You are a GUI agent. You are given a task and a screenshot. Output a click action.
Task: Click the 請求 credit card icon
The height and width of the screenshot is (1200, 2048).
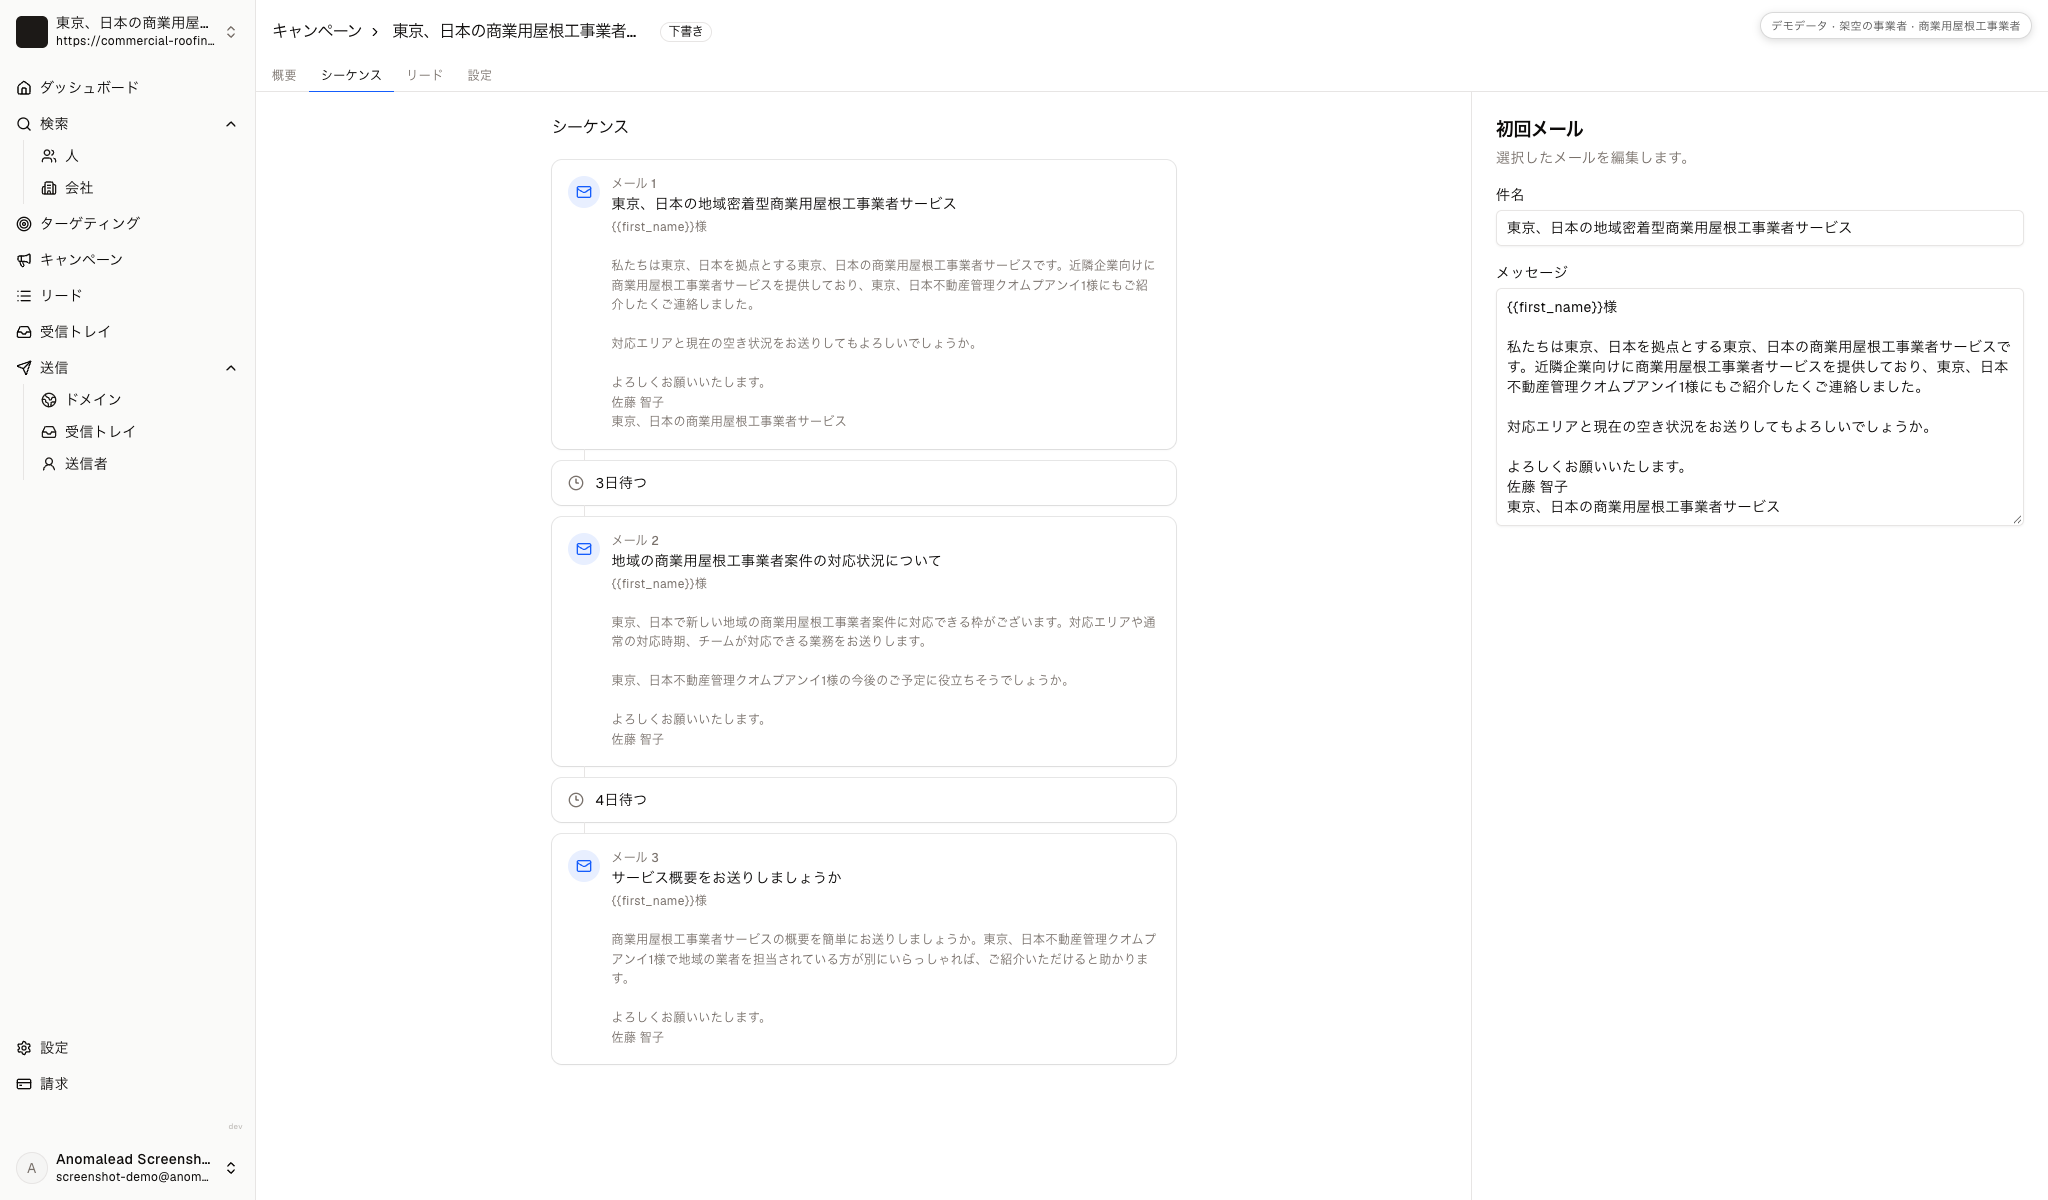click(24, 1084)
